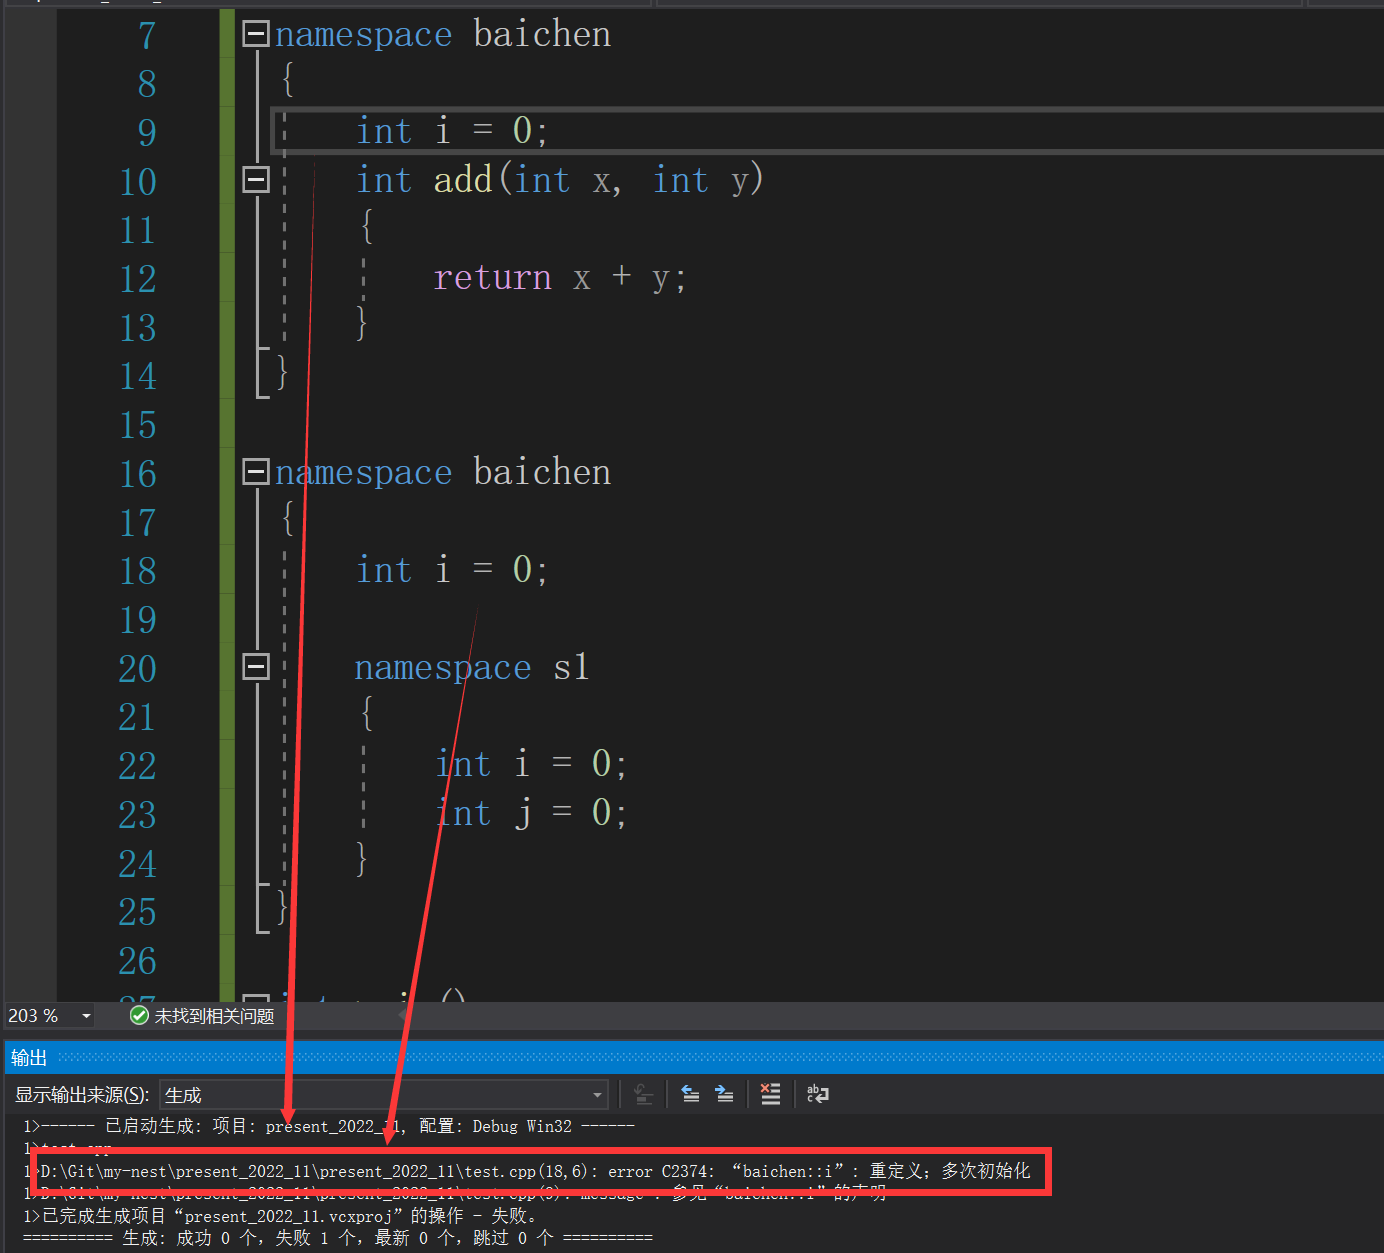Click the green check status icon
Viewport: 1384px width, 1253px height.
tap(139, 1016)
